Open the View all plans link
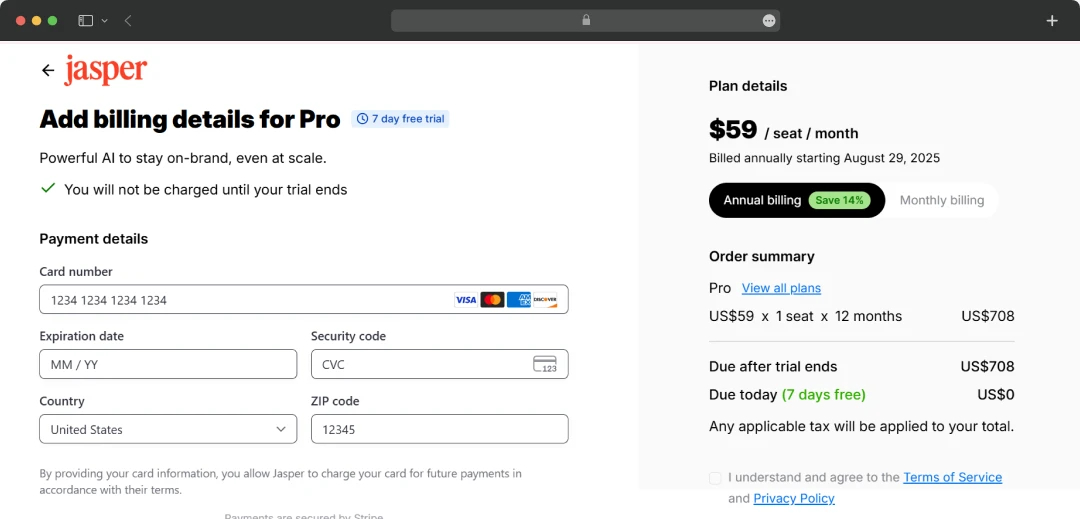 point(781,288)
